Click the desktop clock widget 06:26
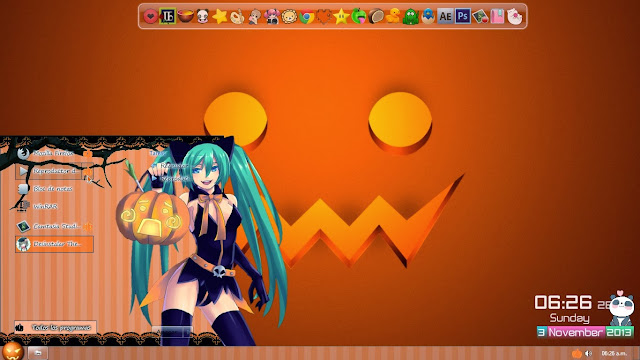 (x=563, y=303)
